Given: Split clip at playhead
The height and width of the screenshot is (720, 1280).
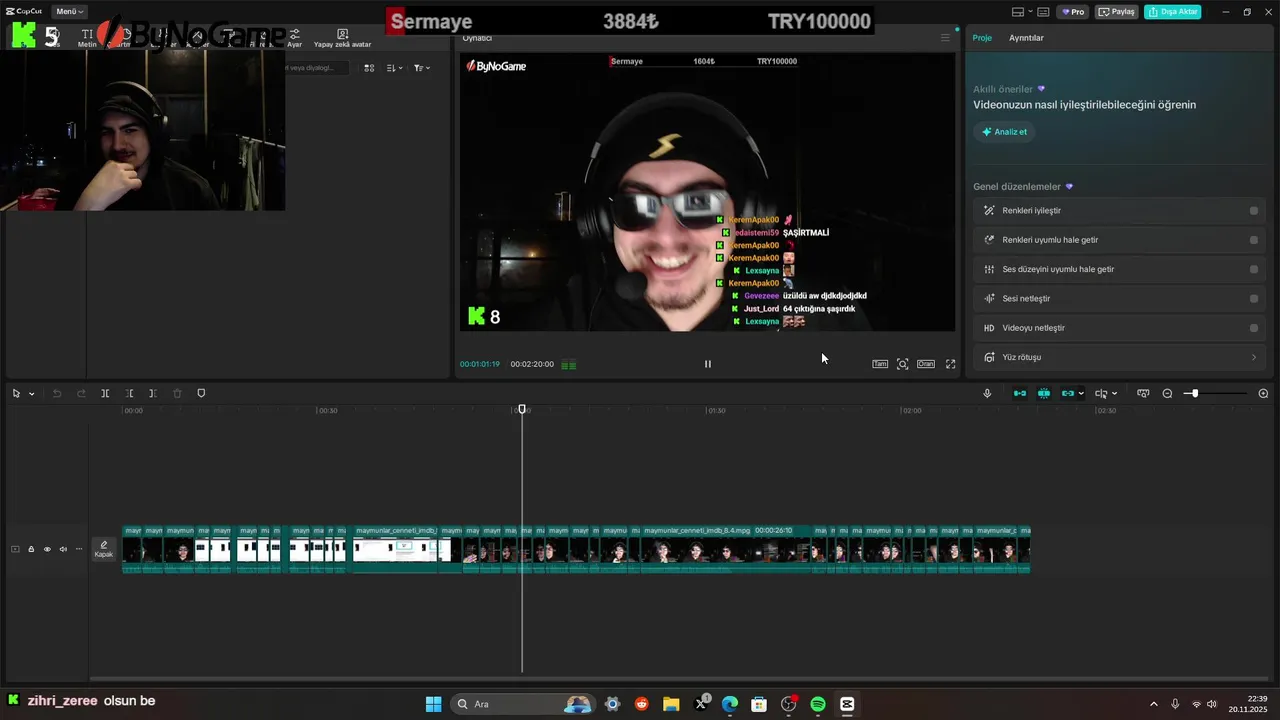Looking at the screenshot, I should (x=105, y=393).
